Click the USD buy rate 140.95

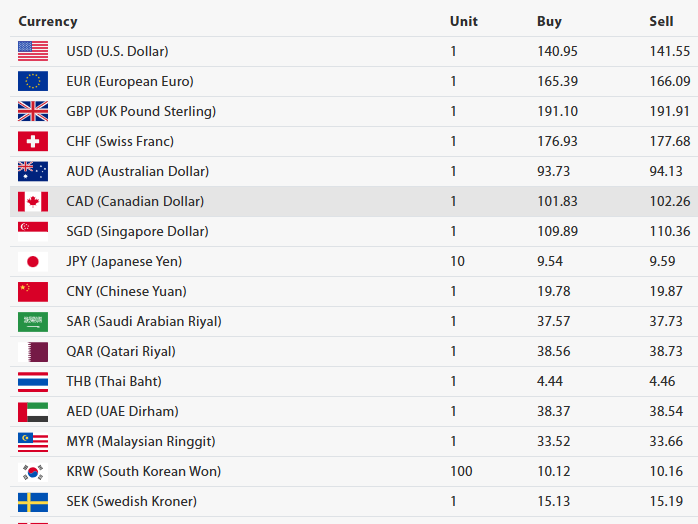(556, 51)
